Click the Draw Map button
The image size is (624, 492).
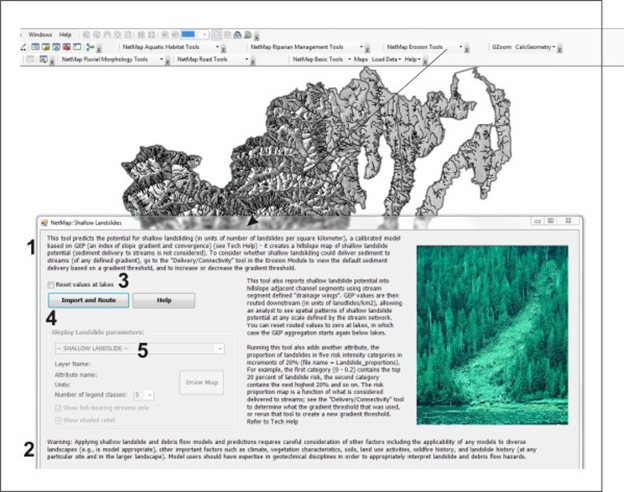click(202, 382)
